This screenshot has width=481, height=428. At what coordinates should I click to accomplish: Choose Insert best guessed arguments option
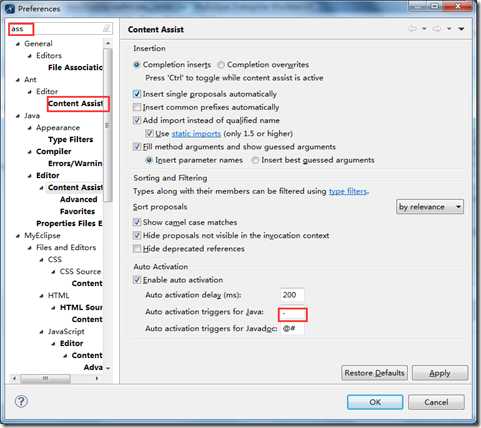pyautogui.click(x=255, y=160)
